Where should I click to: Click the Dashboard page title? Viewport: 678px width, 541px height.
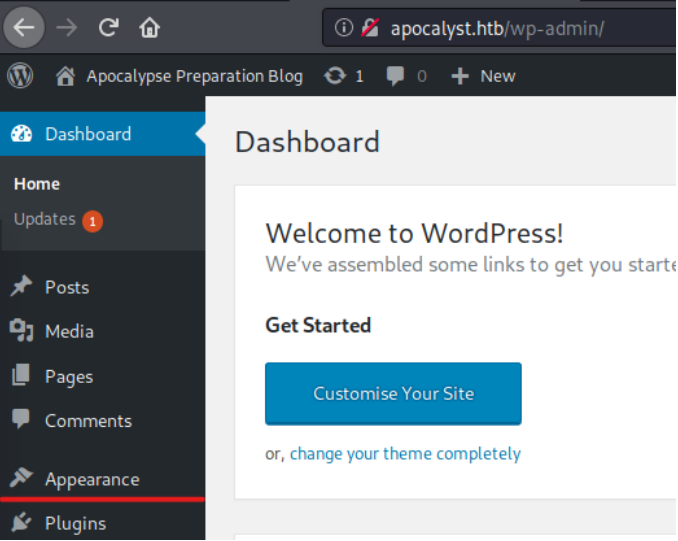coord(307,142)
